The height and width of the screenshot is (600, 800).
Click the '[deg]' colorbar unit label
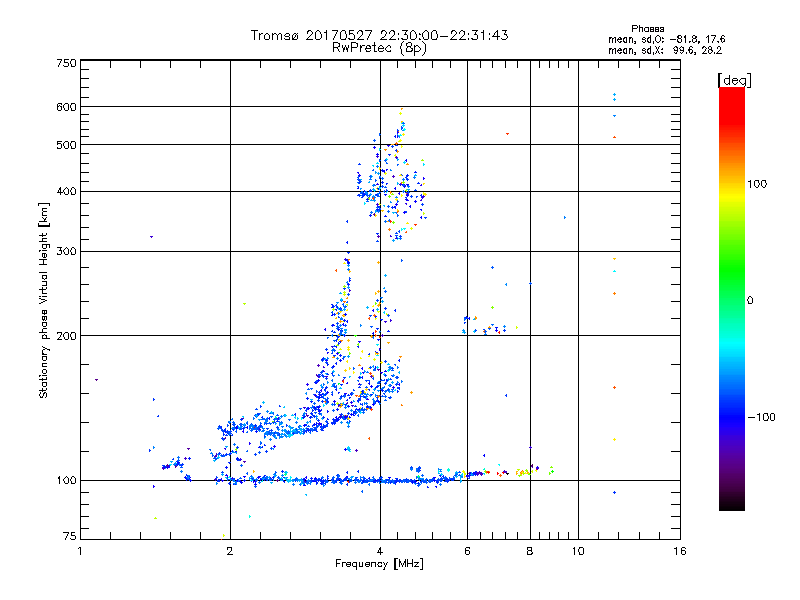click(734, 80)
